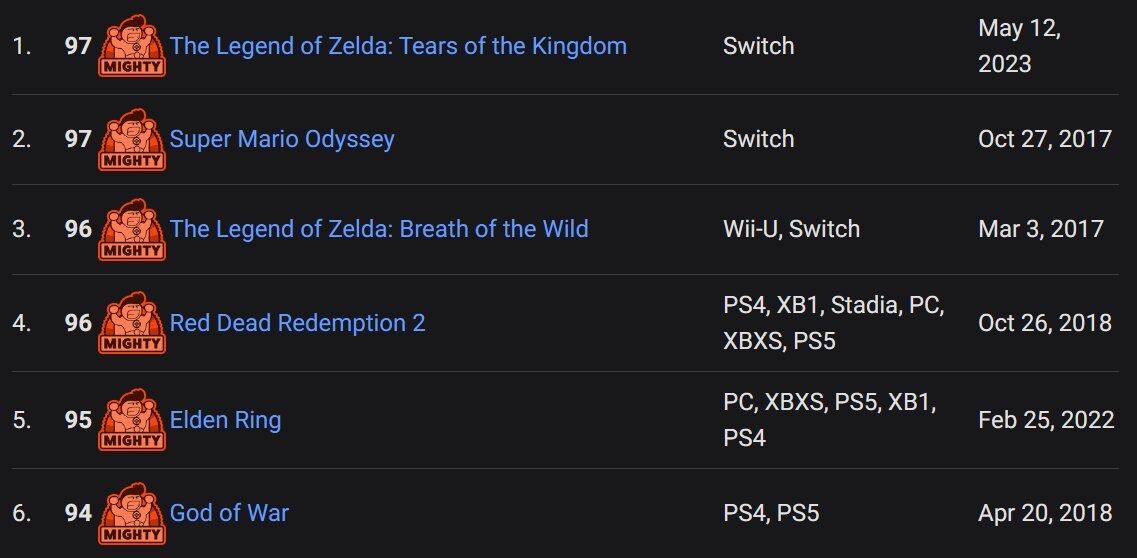This screenshot has height=558, width=1137.
Task: Click the 95 score for Elden Ring
Action: click(78, 420)
